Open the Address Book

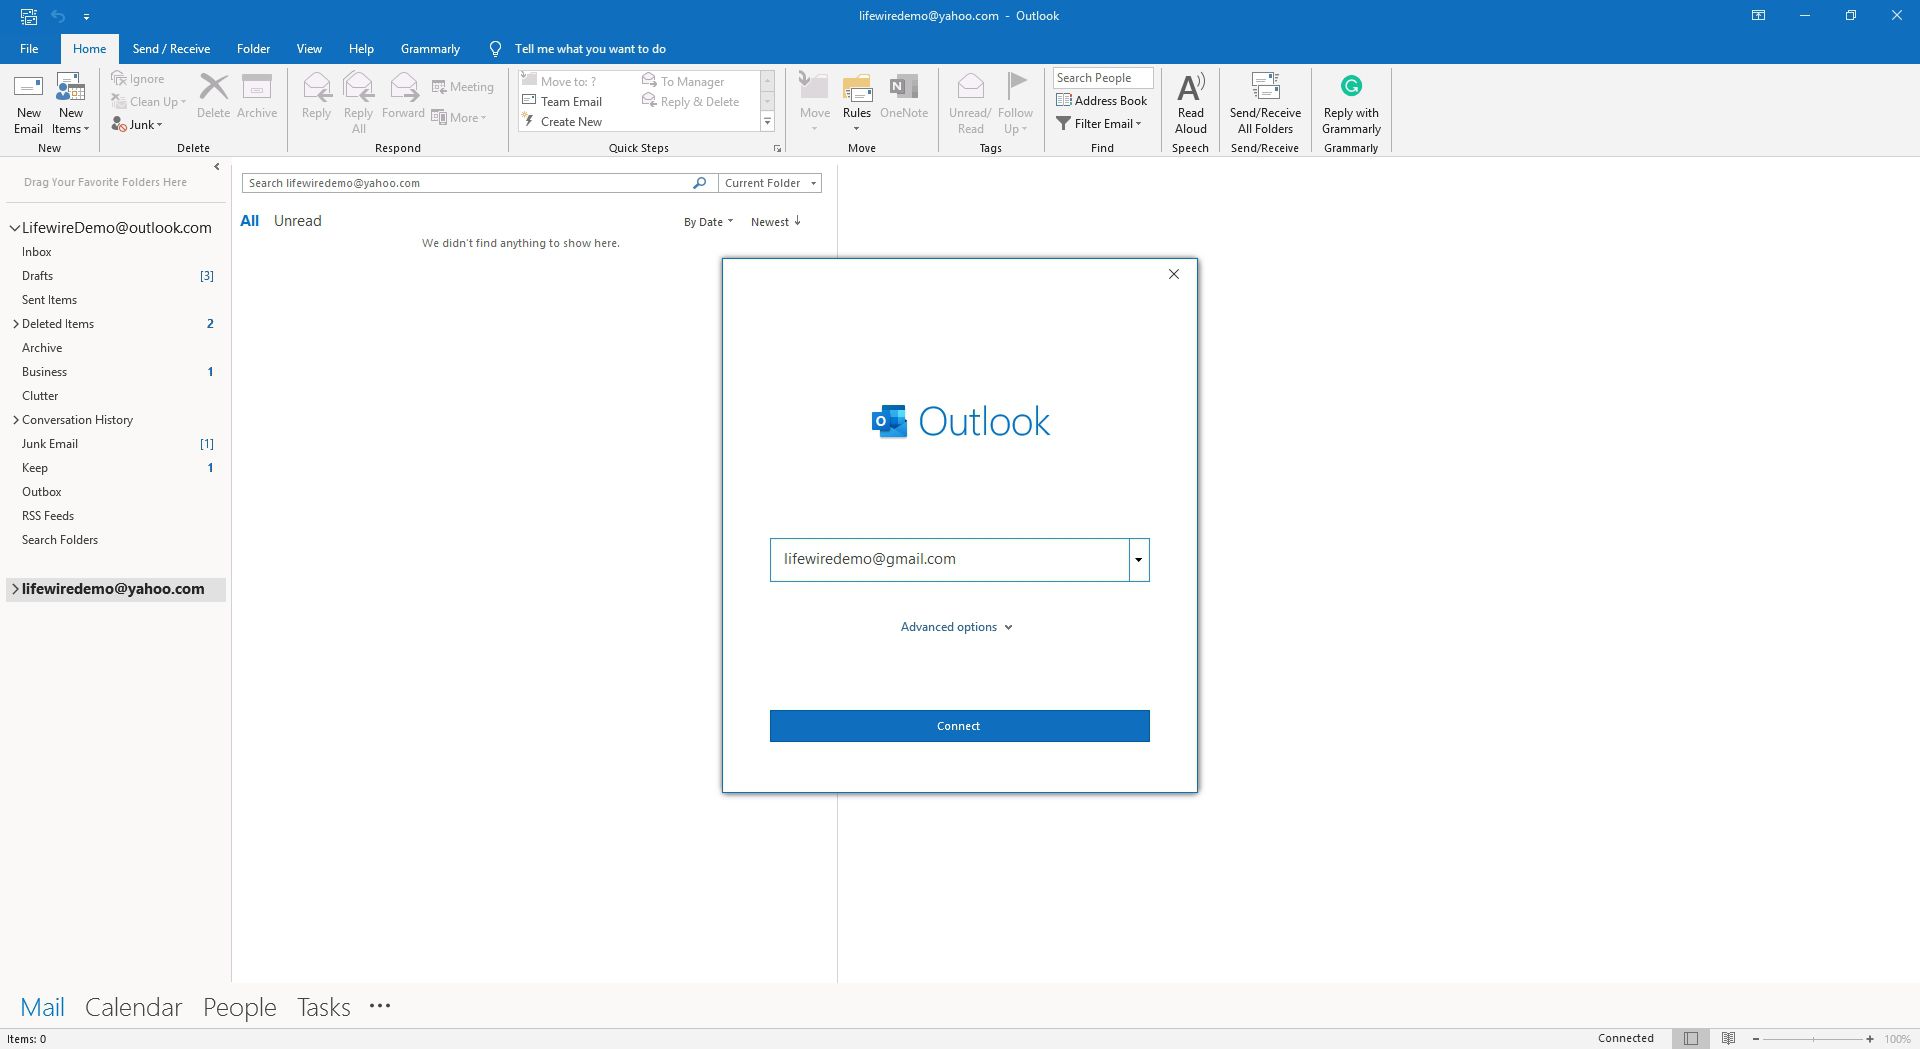coord(1102,101)
